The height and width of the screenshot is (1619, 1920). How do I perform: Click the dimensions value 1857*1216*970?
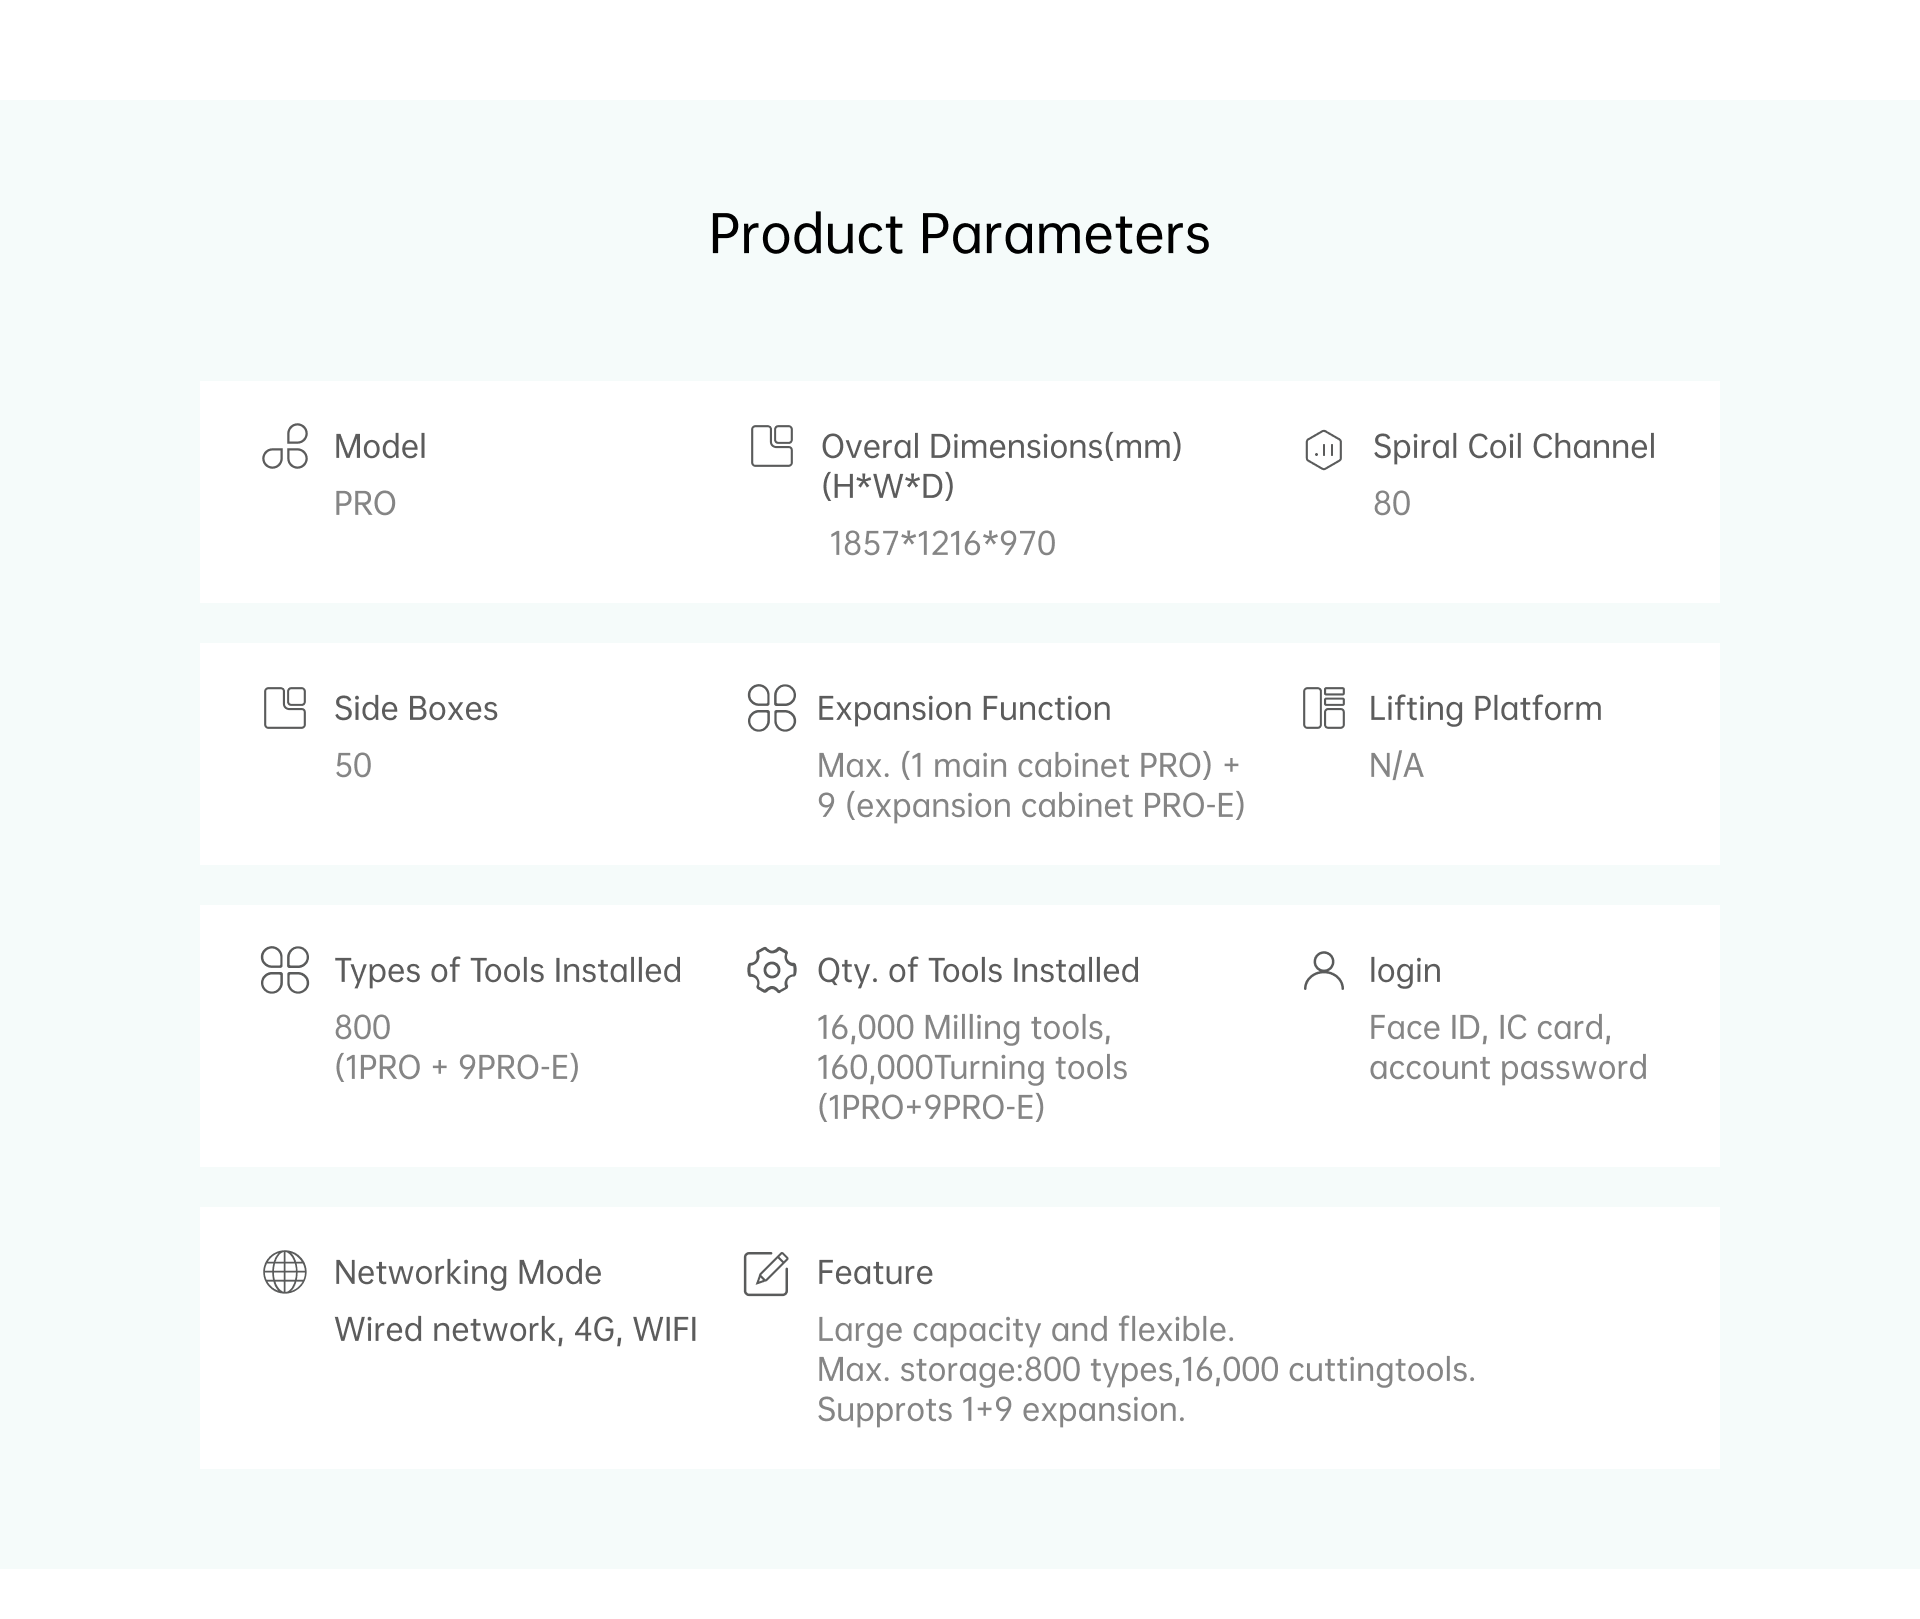point(942,543)
